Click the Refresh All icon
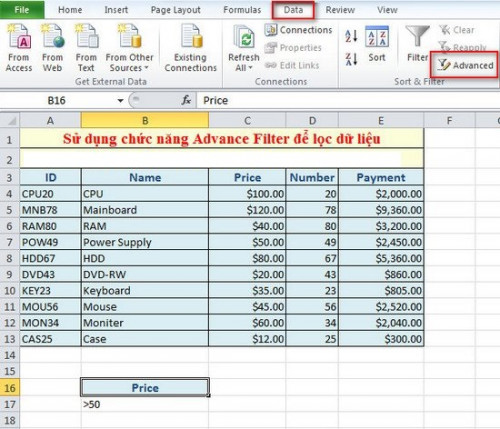The width and height of the screenshot is (500, 429). click(x=244, y=37)
